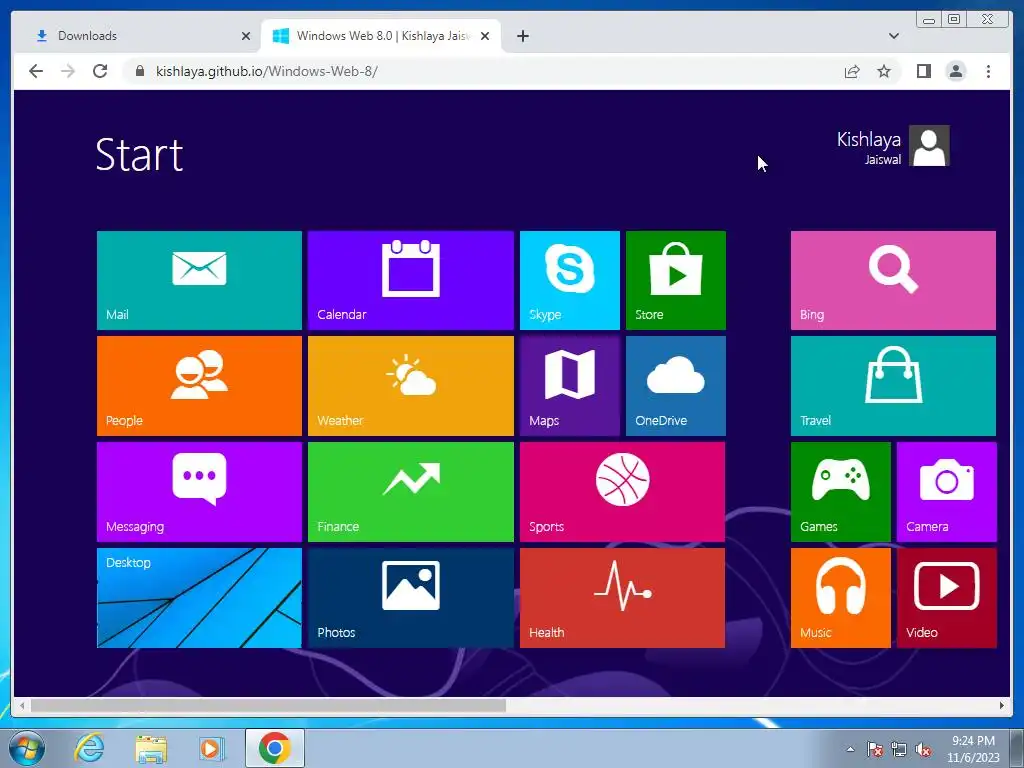This screenshot has width=1024, height=768.
Task: Open Windows Media Player from taskbar
Action: (x=212, y=748)
